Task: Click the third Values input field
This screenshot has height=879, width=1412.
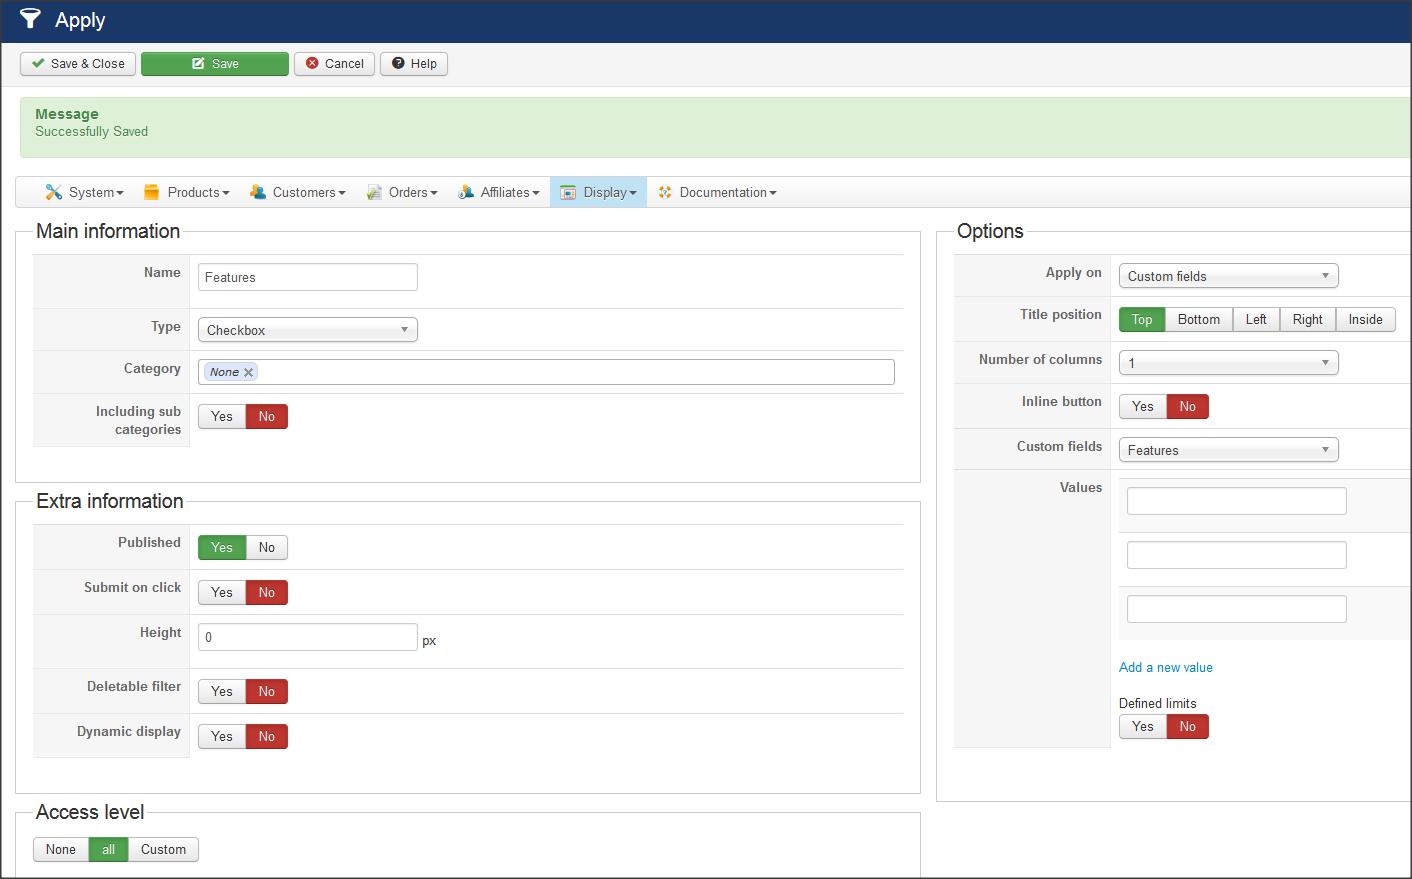Action: click(1237, 609)
